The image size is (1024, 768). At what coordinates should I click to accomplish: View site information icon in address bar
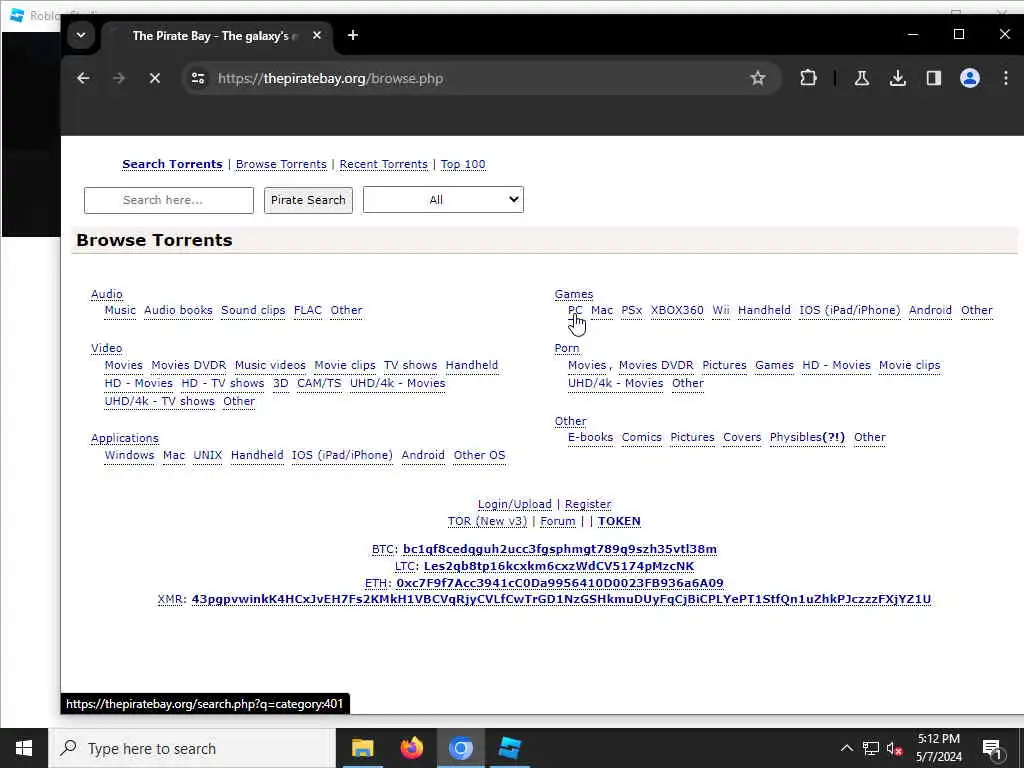click(198, 78)
